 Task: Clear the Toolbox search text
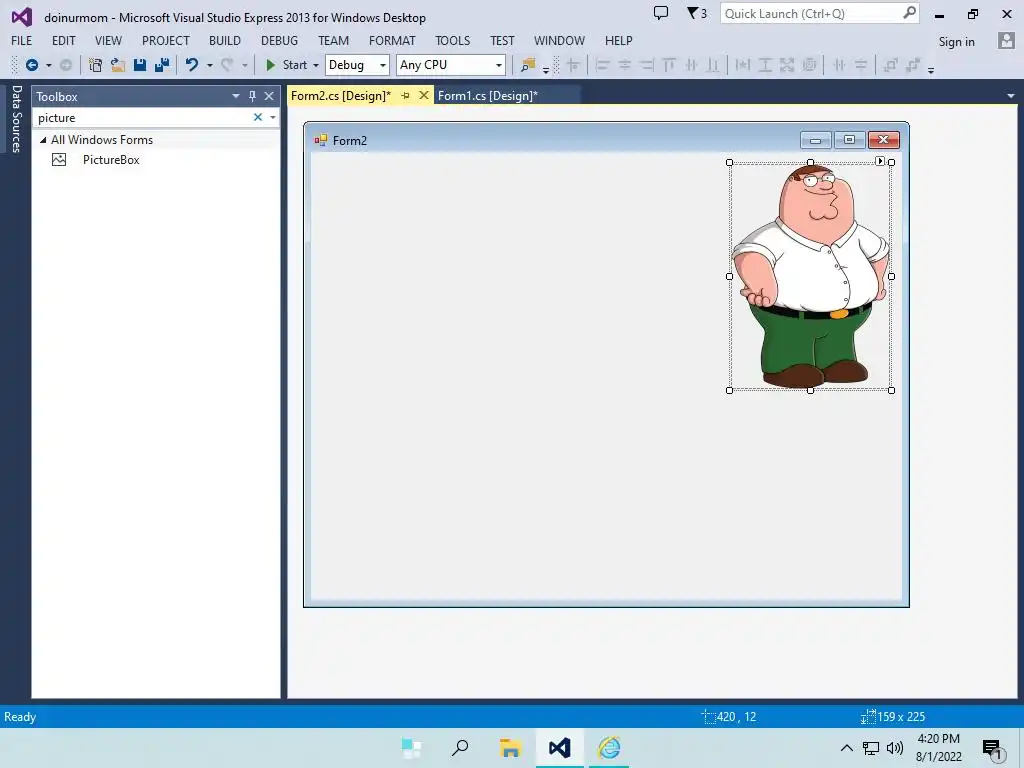pyautogui.click(x=258, y=118)
